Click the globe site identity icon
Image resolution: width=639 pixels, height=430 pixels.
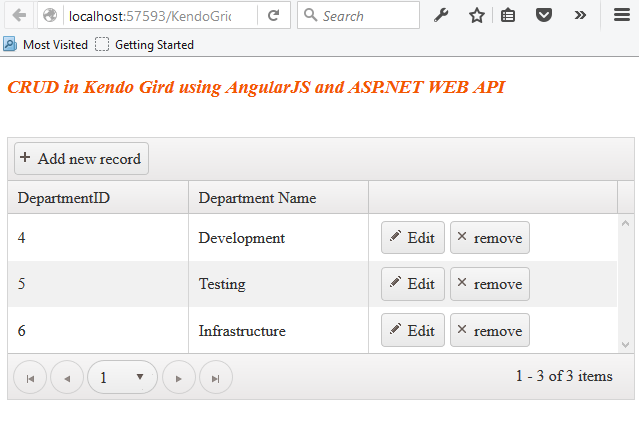tap(50, 15)
